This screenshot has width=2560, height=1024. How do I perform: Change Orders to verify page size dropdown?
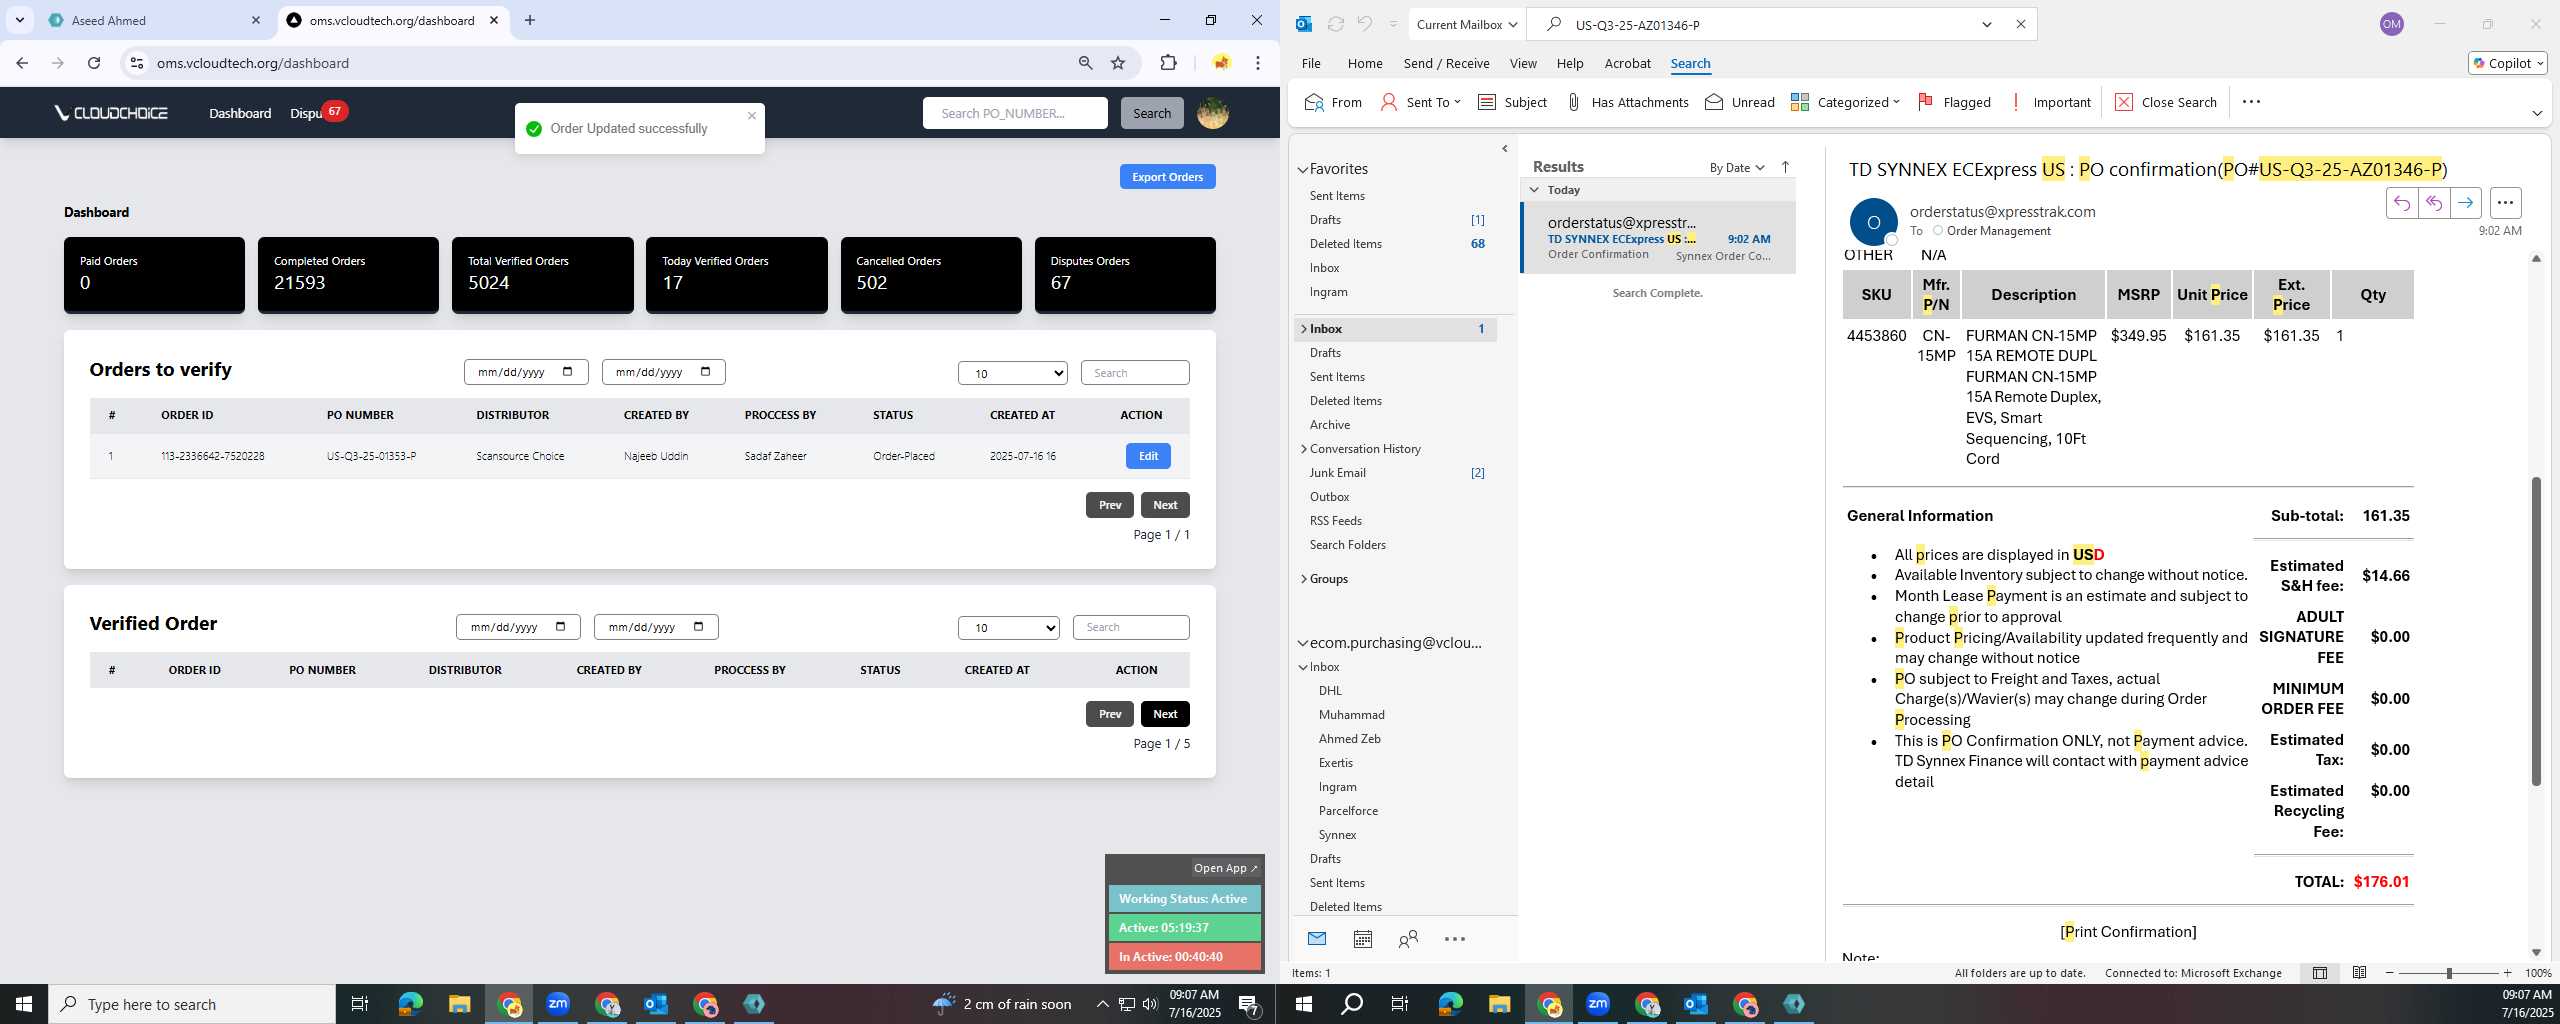coord(1012,373)
